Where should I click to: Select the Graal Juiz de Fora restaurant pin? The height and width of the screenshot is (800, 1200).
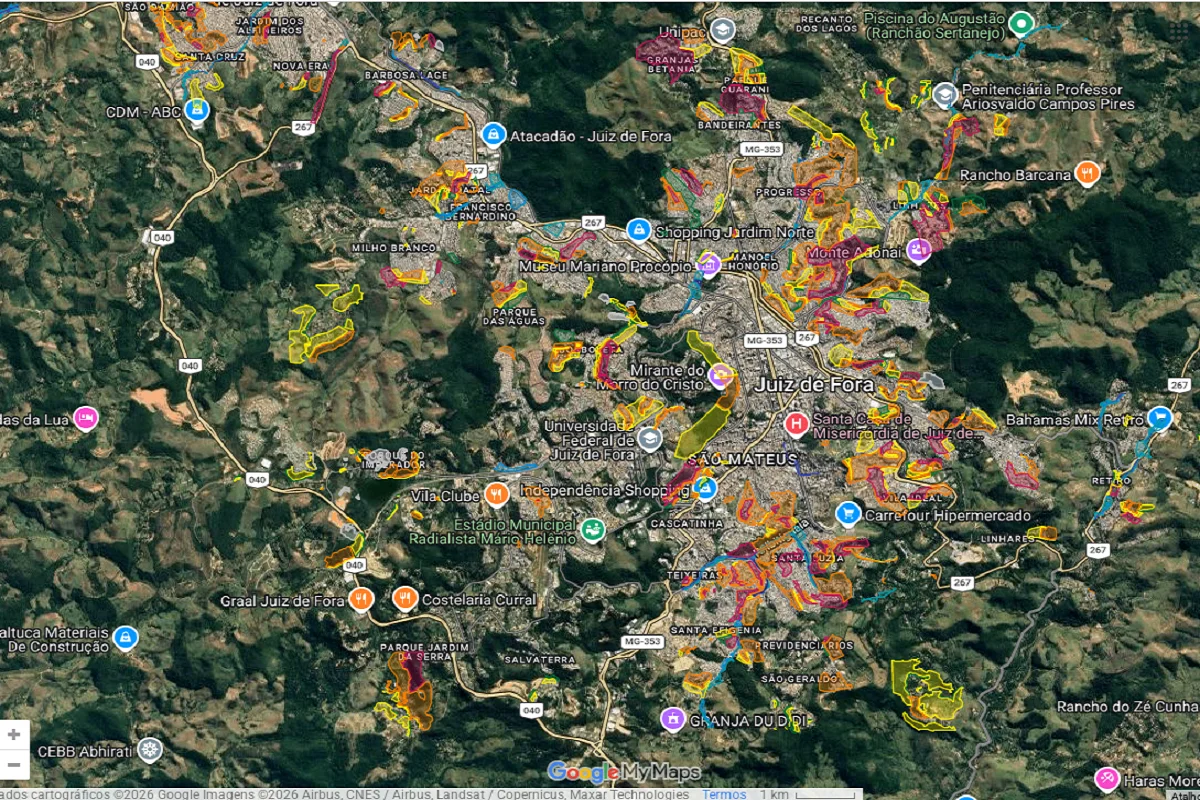pos(362,599)
